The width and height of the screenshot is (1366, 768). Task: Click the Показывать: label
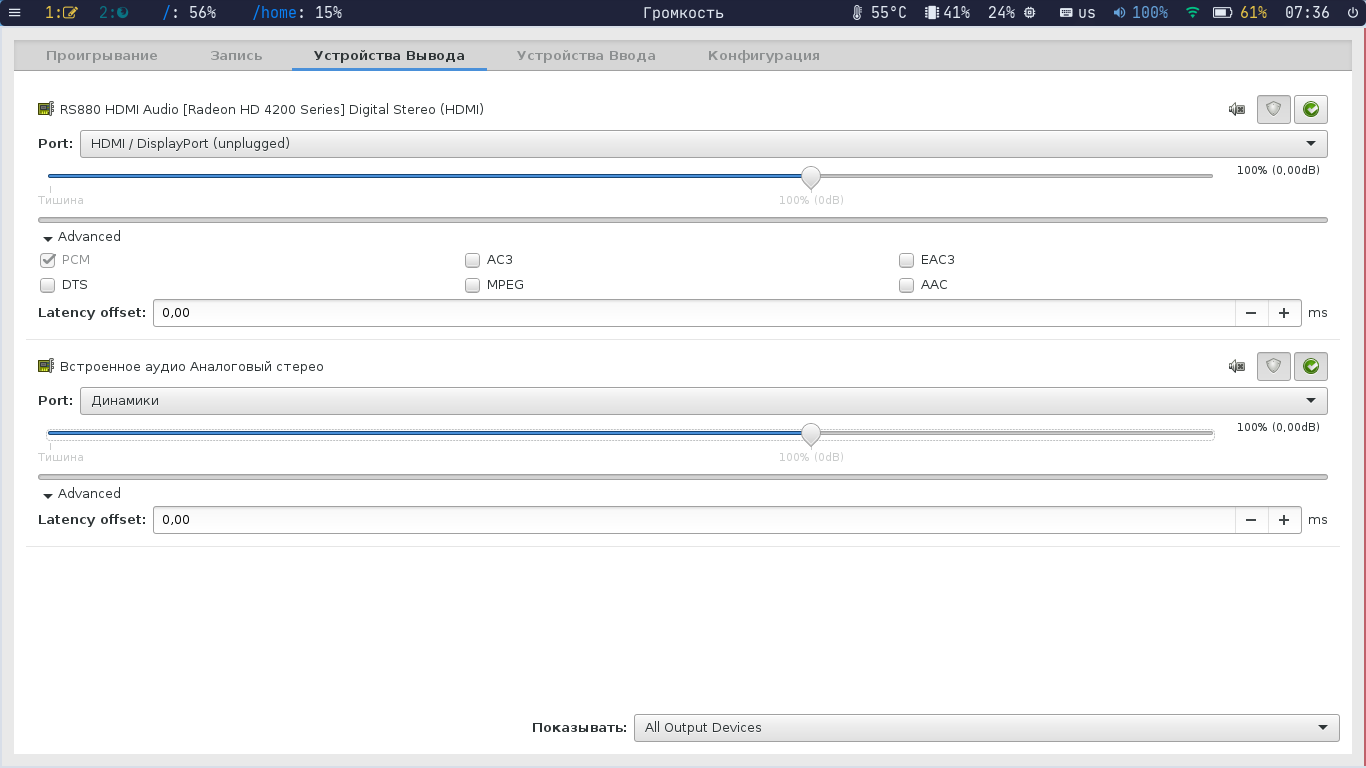click(579, 728)
